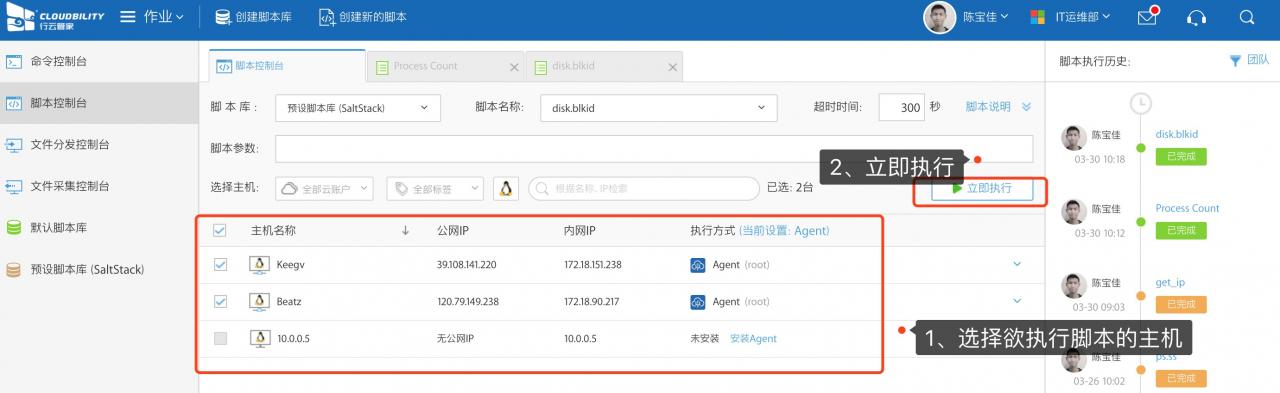Screen dimensions: 1280x393
Task: Click the 安装Agent link
Action: pyautogui.click(x=753, y=338)
